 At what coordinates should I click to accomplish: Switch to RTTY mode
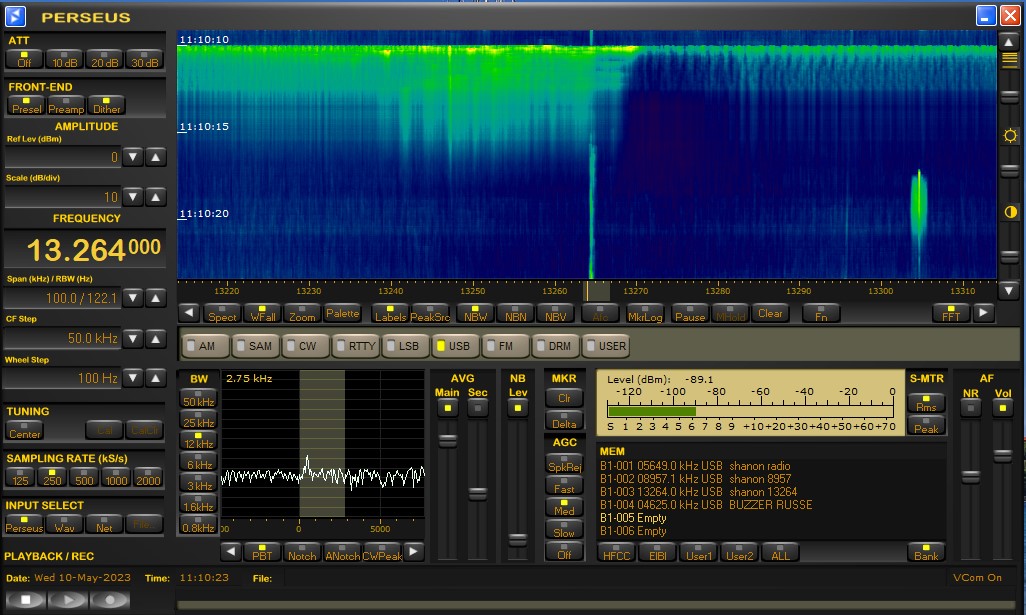click(357, 345)
